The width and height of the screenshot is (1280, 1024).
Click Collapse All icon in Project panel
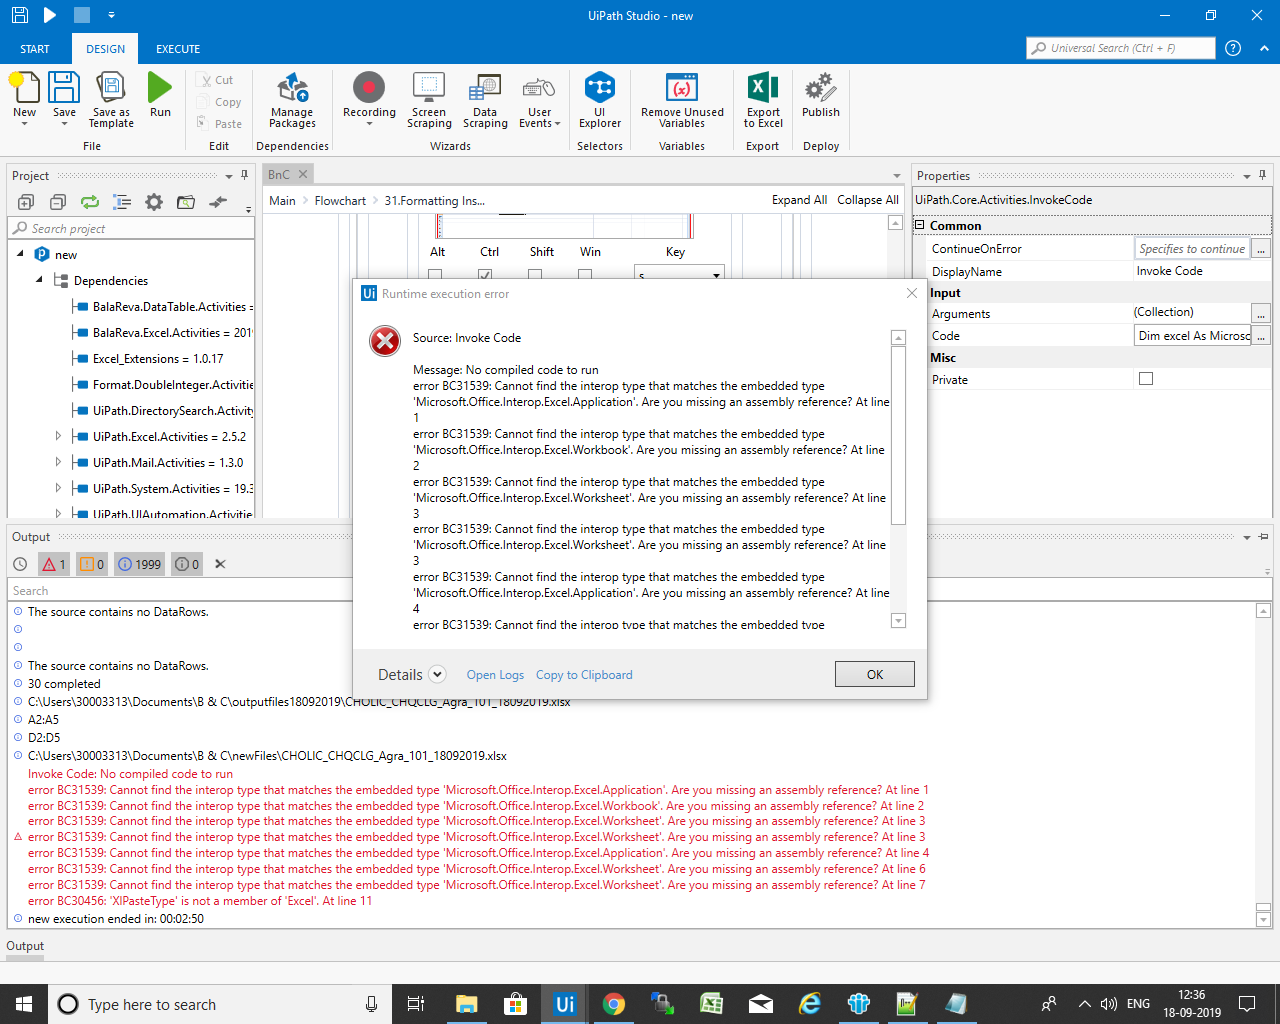(x=58, y=202)
